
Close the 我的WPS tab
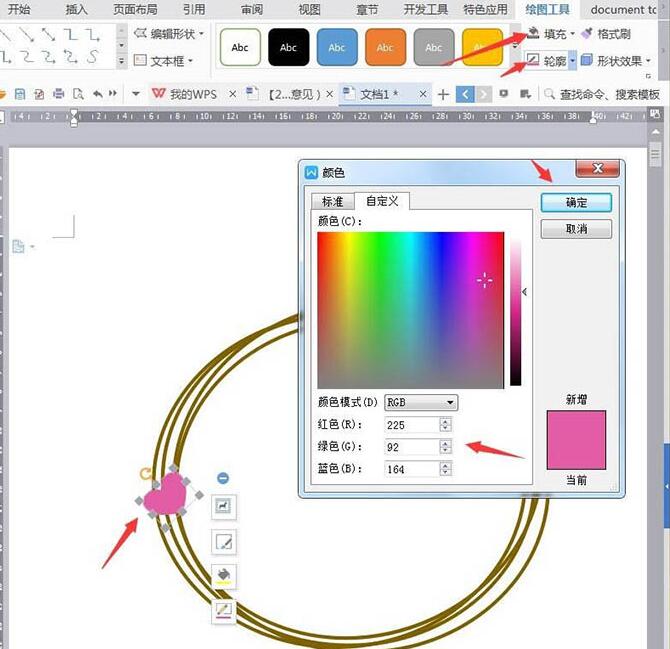tap(232, 94)
